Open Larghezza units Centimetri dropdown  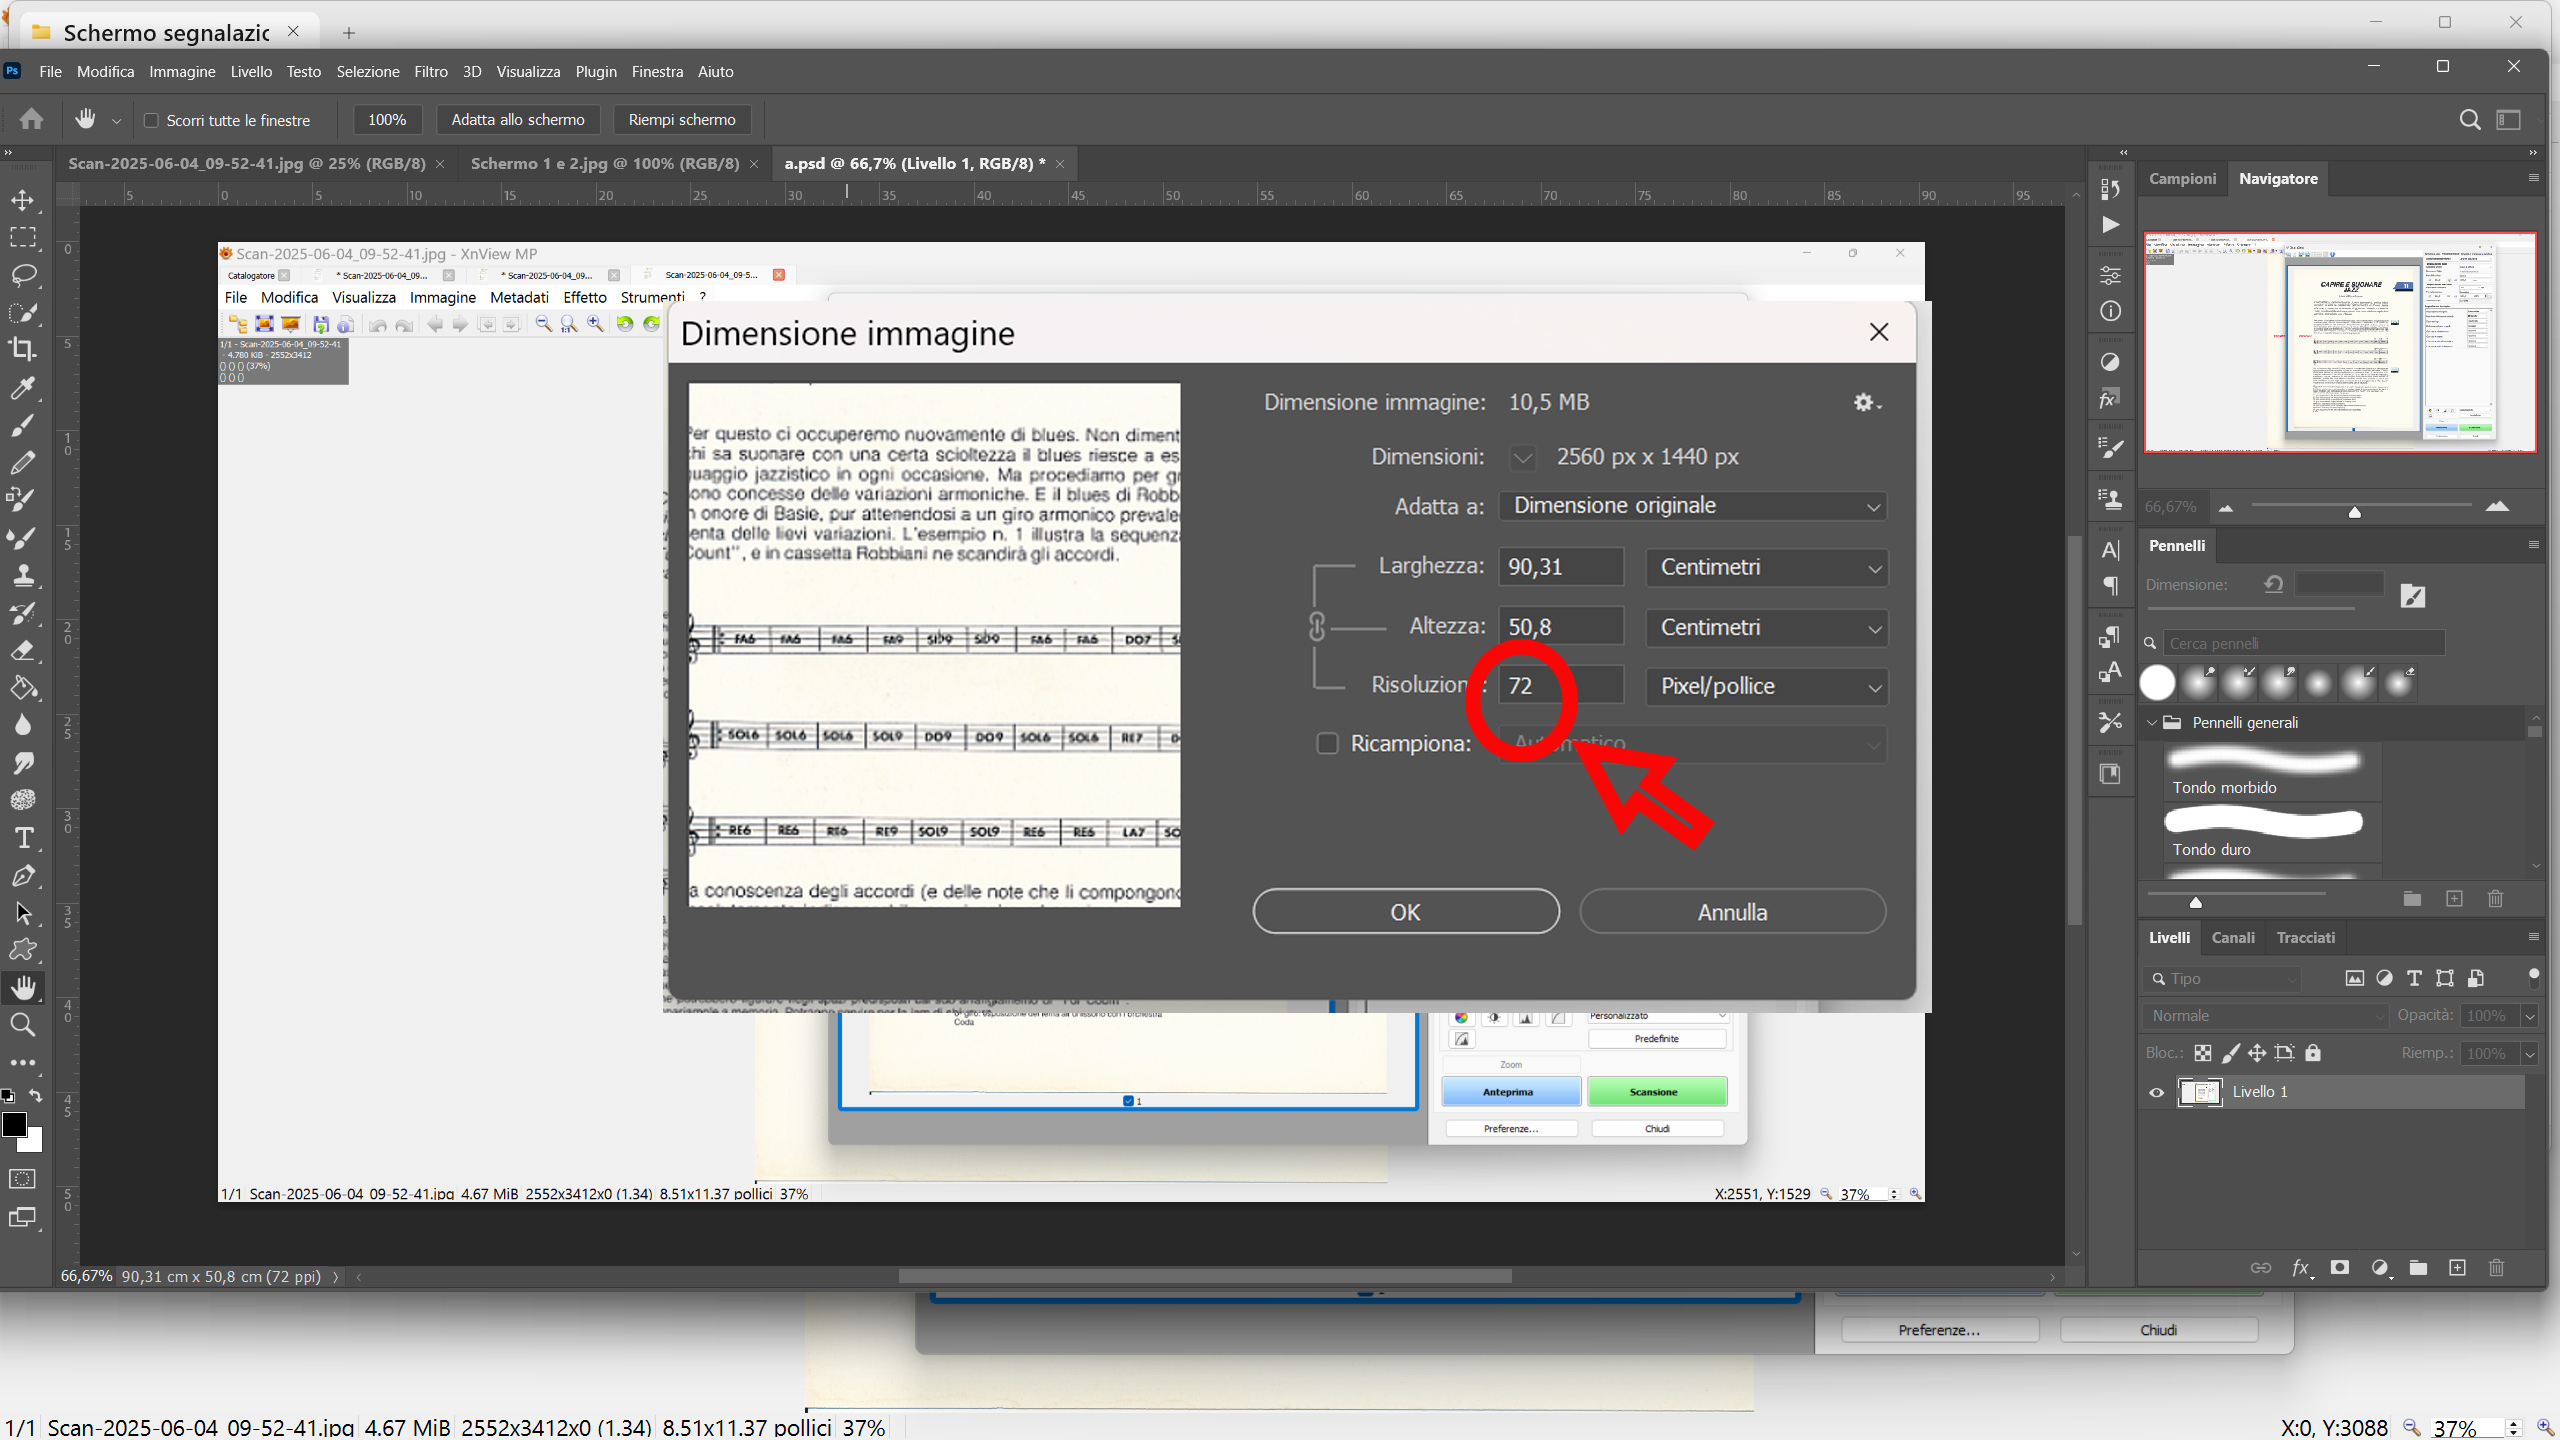point(1767,568)
